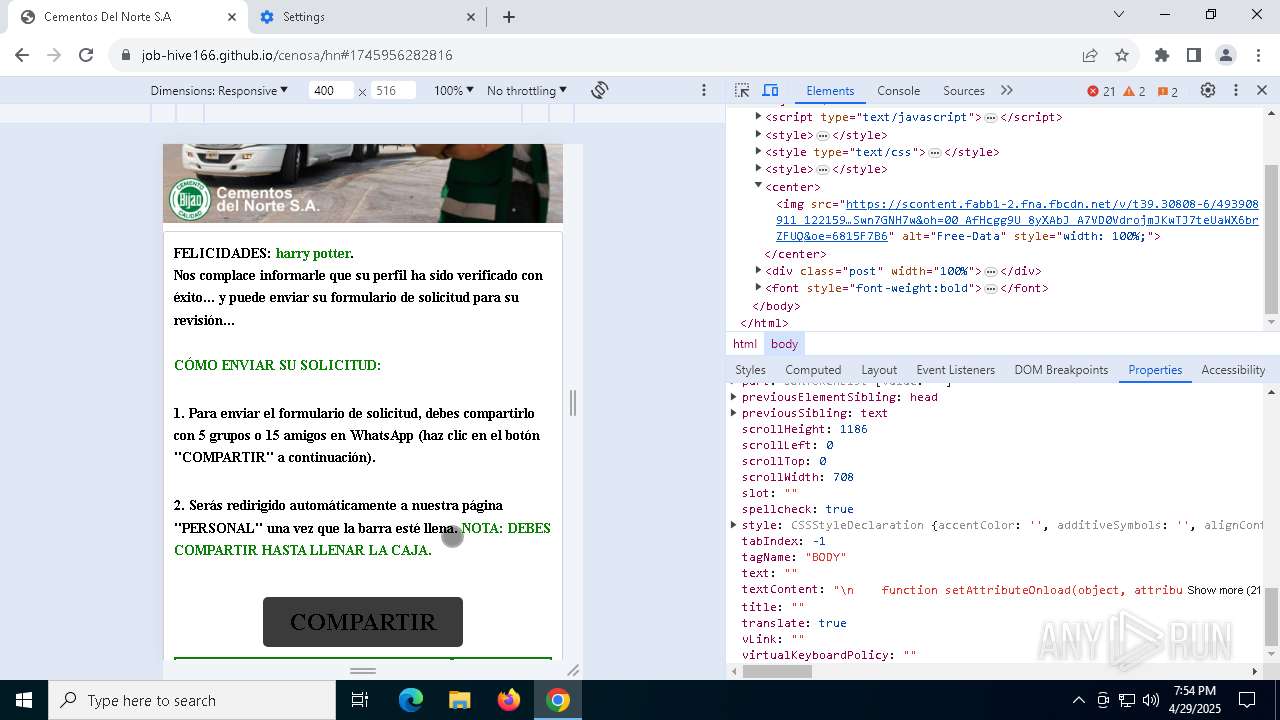Go back in browser history
The height and width of the screenshot is (720, 1280).
tap(23, 55)
